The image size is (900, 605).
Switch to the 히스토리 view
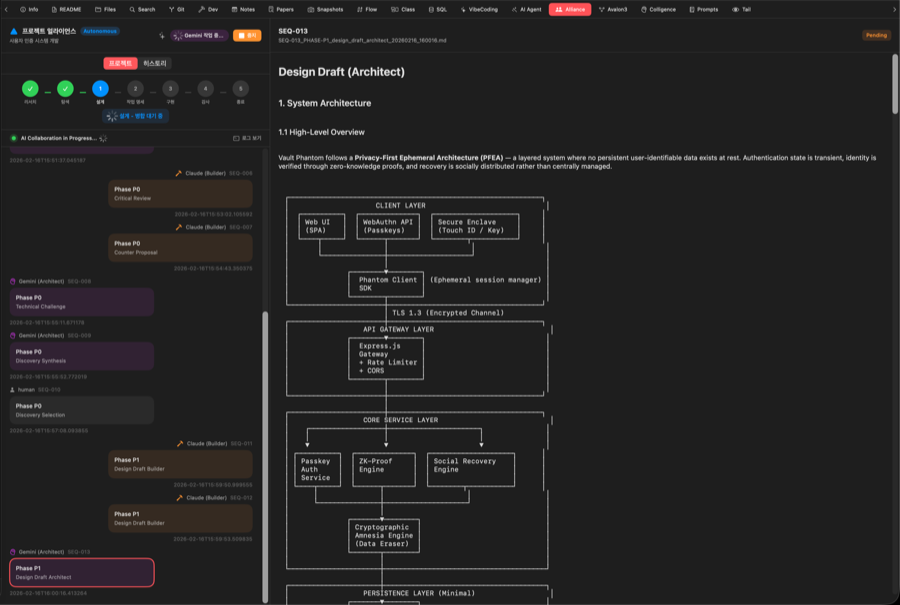tap(156, 63)
